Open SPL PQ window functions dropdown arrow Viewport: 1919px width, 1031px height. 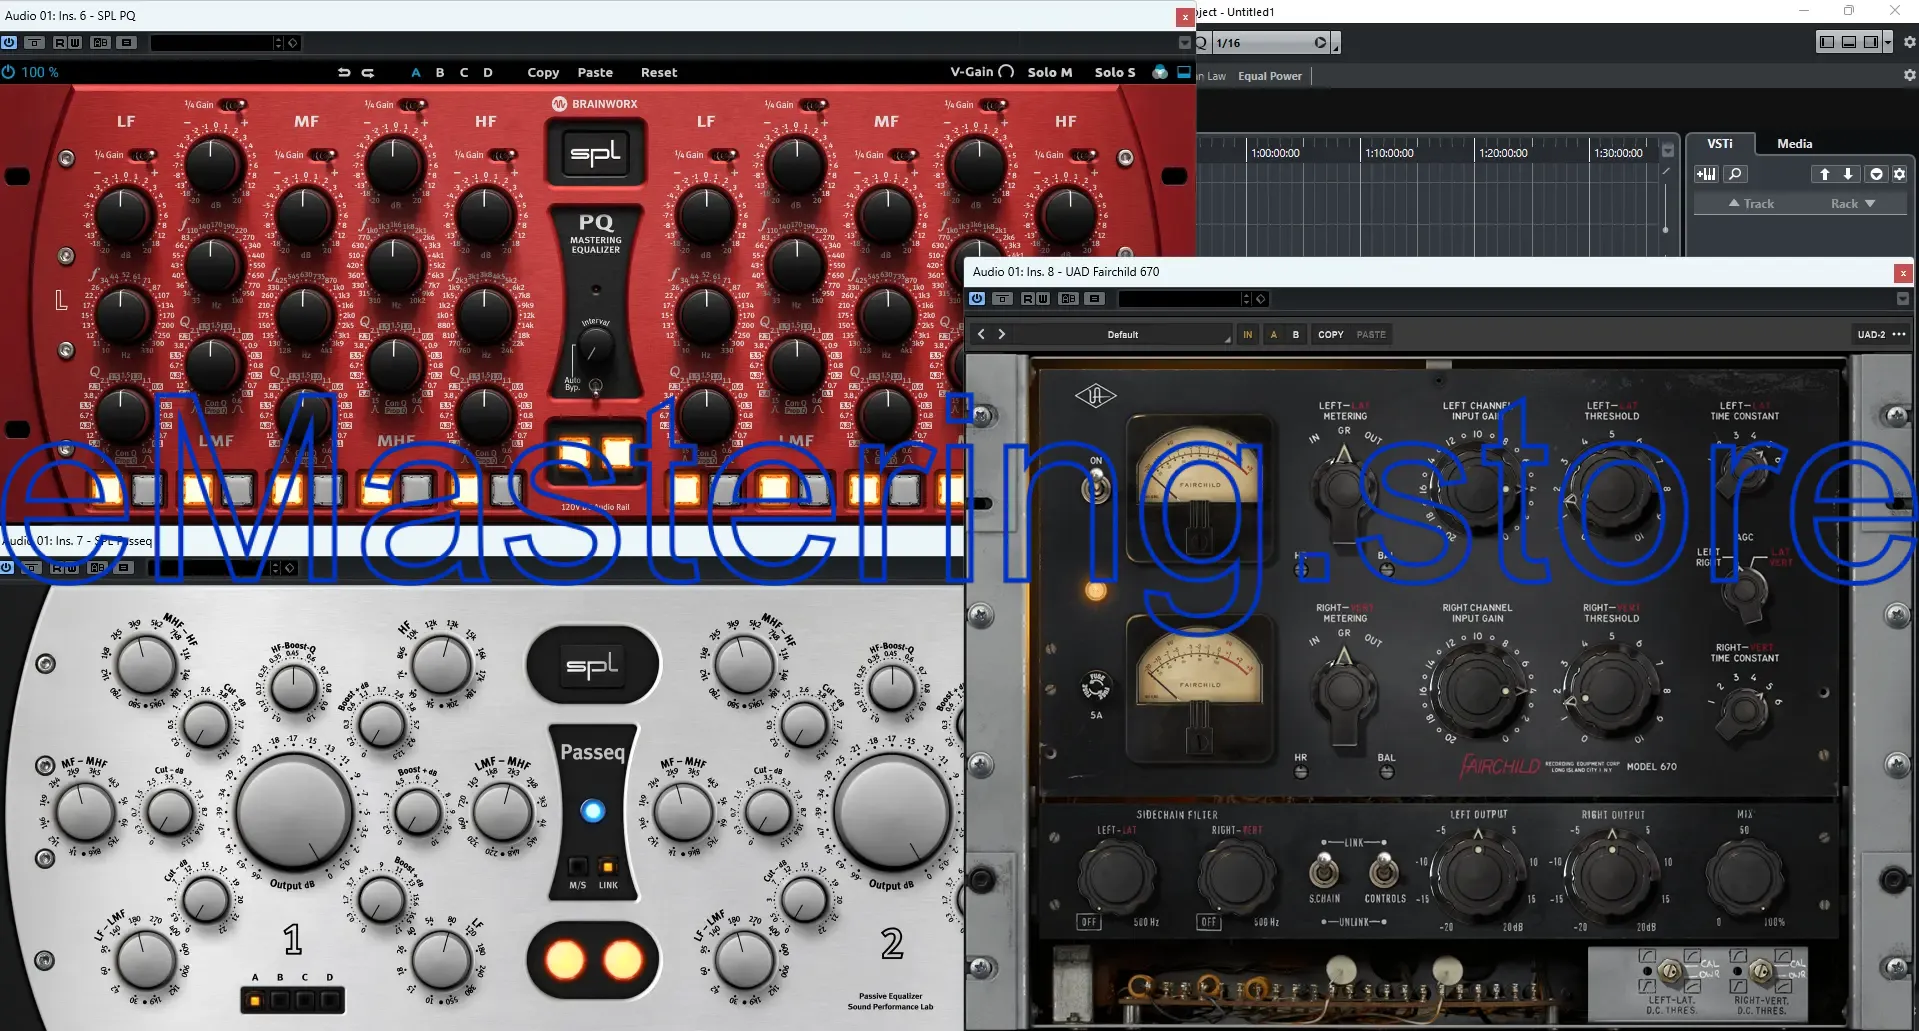point(1185,43)
